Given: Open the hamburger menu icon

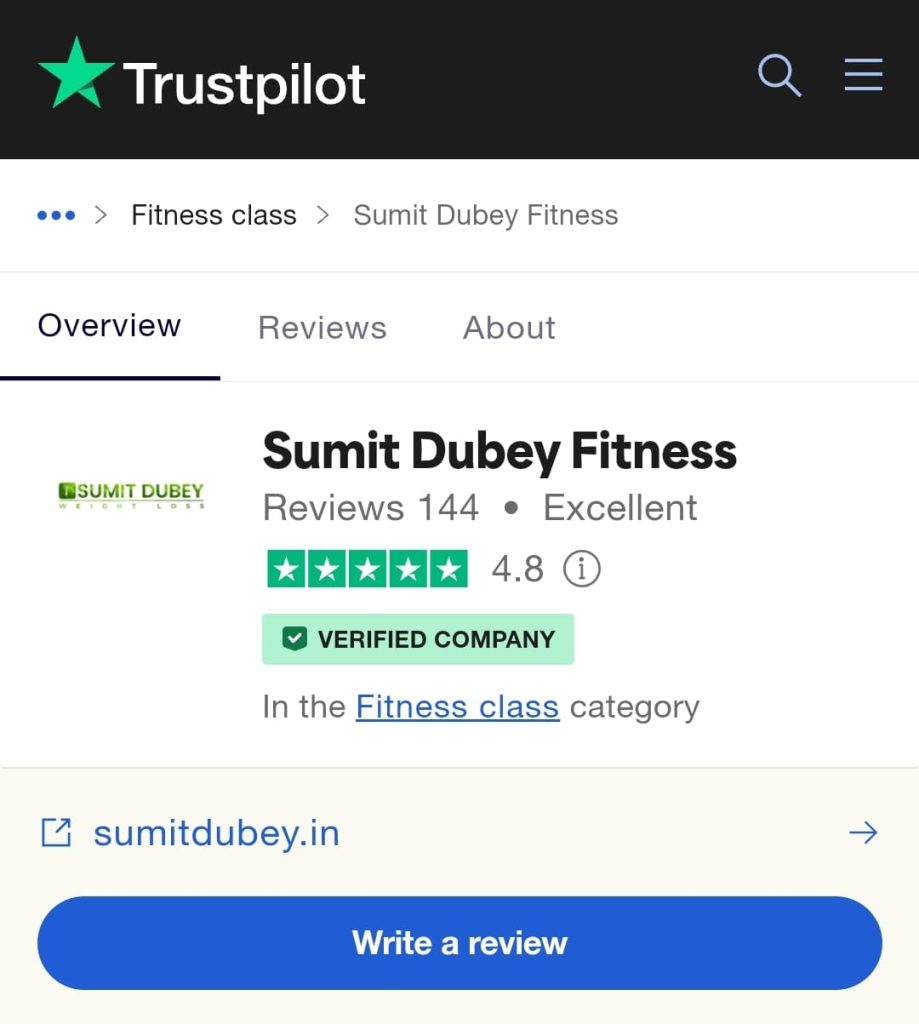Looking at the screenshot, I should point(863,74).
